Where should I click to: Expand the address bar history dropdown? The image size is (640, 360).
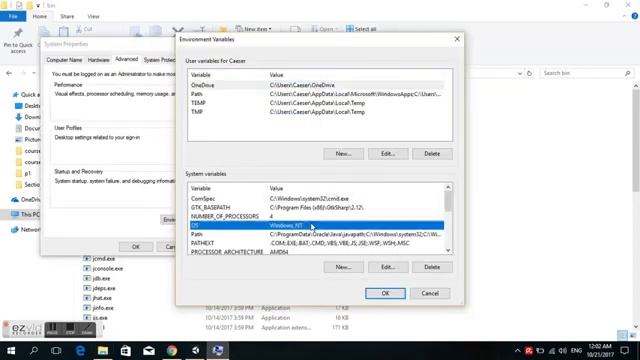[520, 73]
